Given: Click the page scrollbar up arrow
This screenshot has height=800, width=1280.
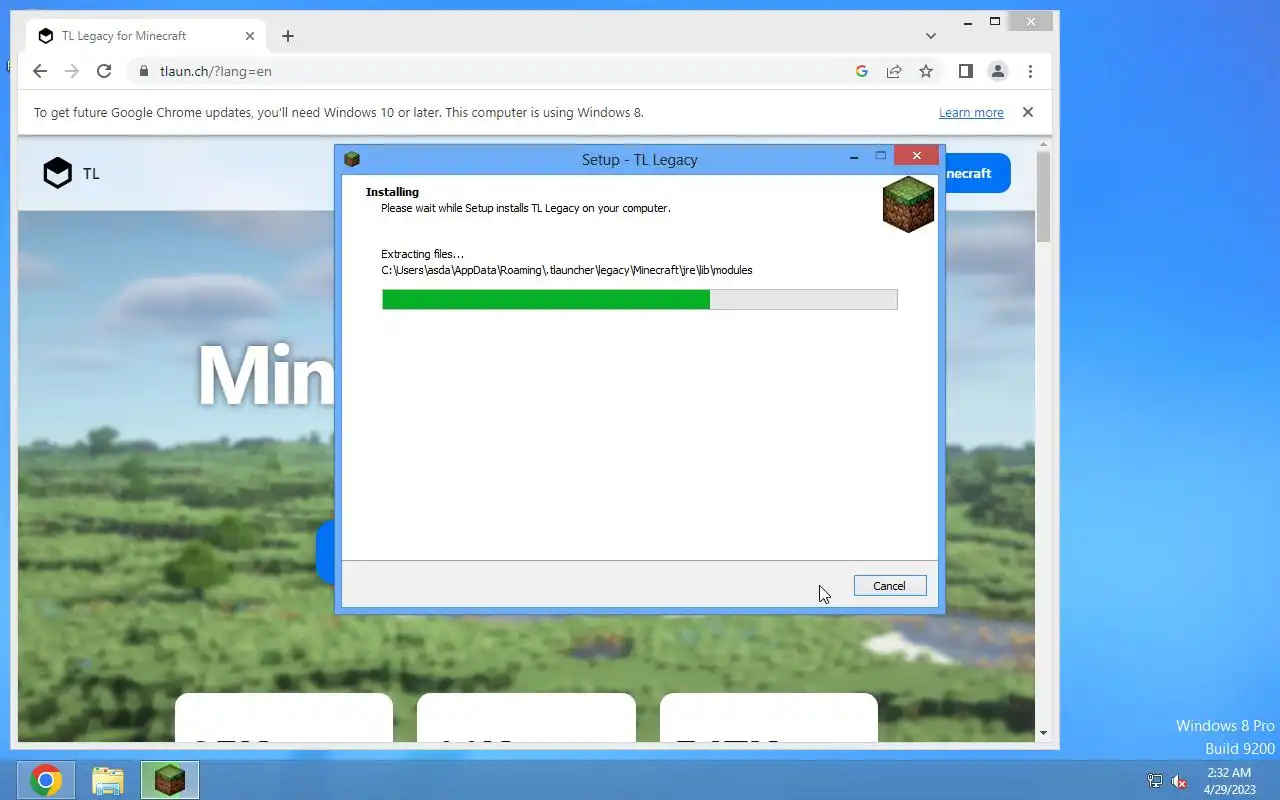Looking at the screenshot, I should 1044,146.
